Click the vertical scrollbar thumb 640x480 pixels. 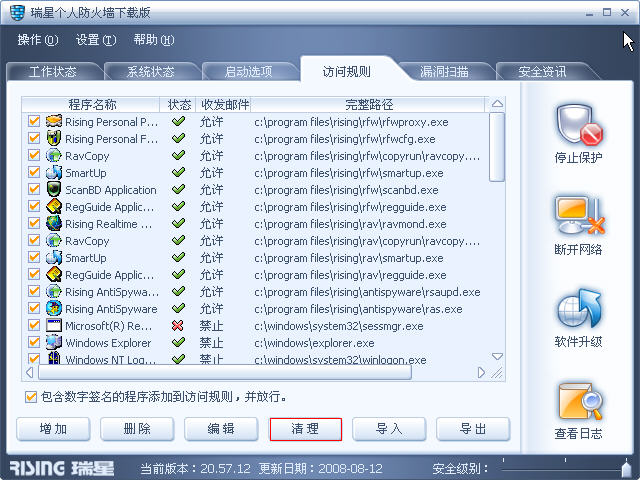tap(497, 147)
